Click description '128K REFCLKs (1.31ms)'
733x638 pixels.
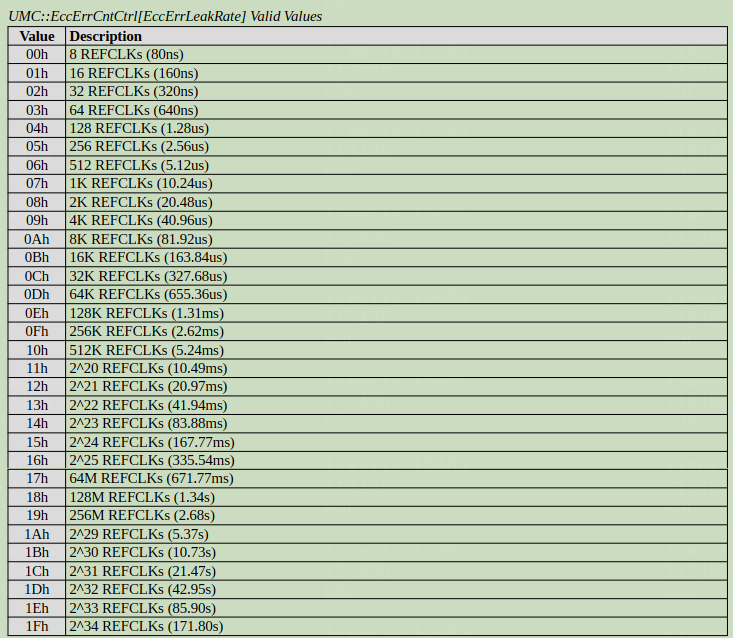pyautogui.click(x=147, y=313)
